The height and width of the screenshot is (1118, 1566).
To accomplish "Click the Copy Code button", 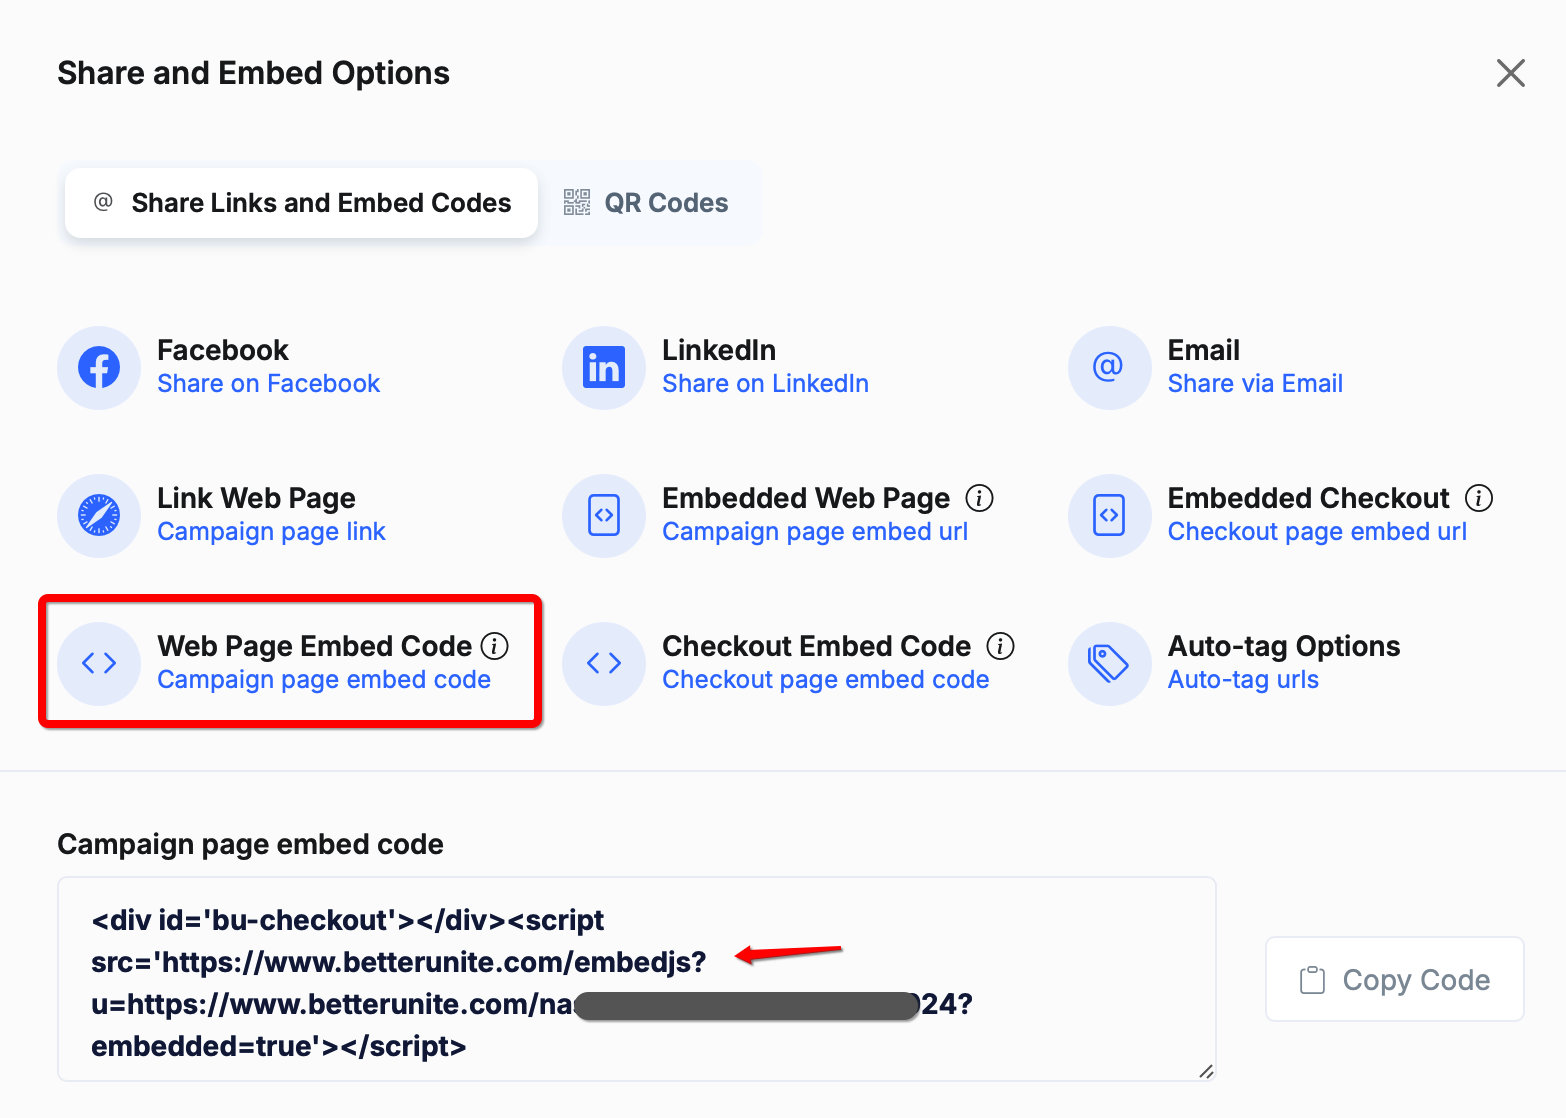I will [1394, 979].
